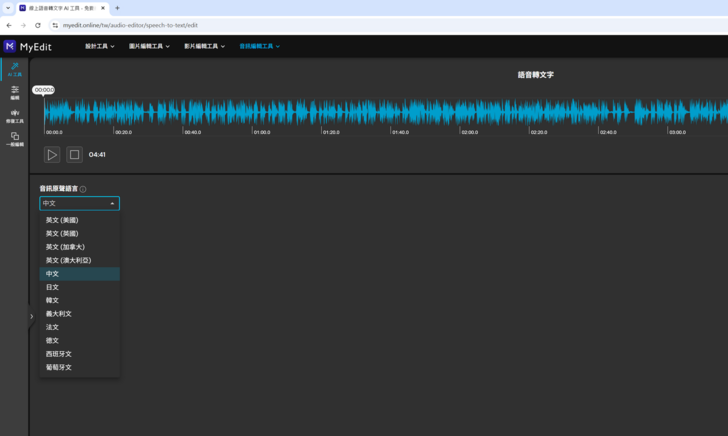Select the 修復工具 sidebar icon
This screenshot has width=728, height=436.
click(x=15, y=116)
